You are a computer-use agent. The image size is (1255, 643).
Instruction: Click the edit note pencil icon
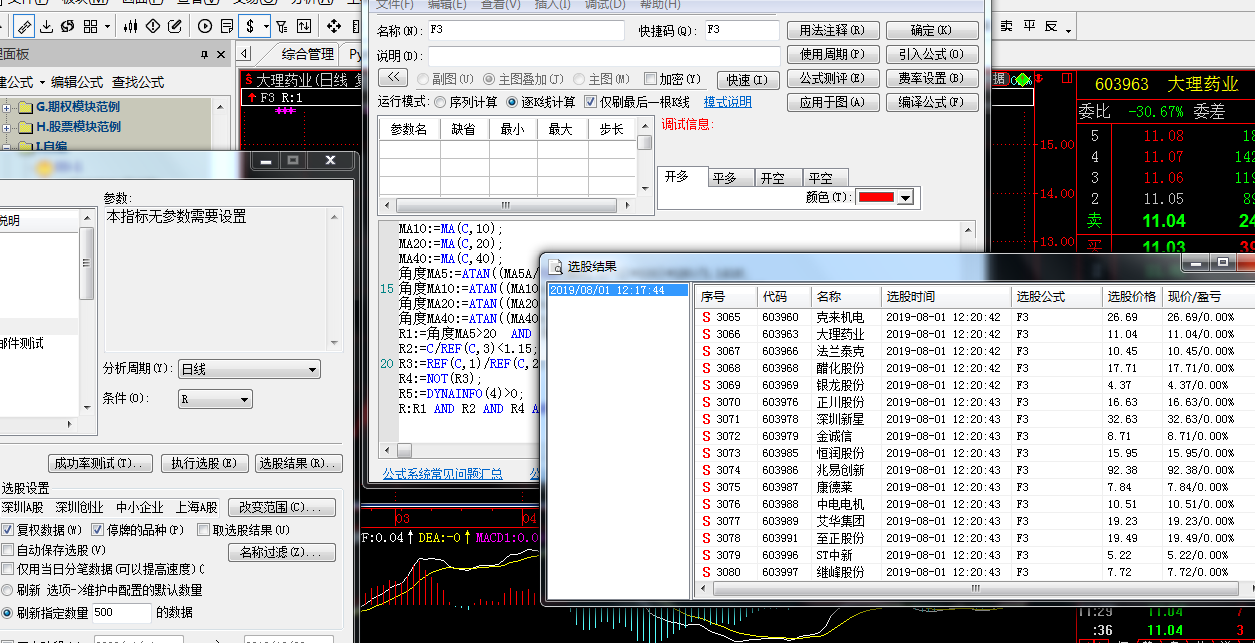tap(176, 25)
